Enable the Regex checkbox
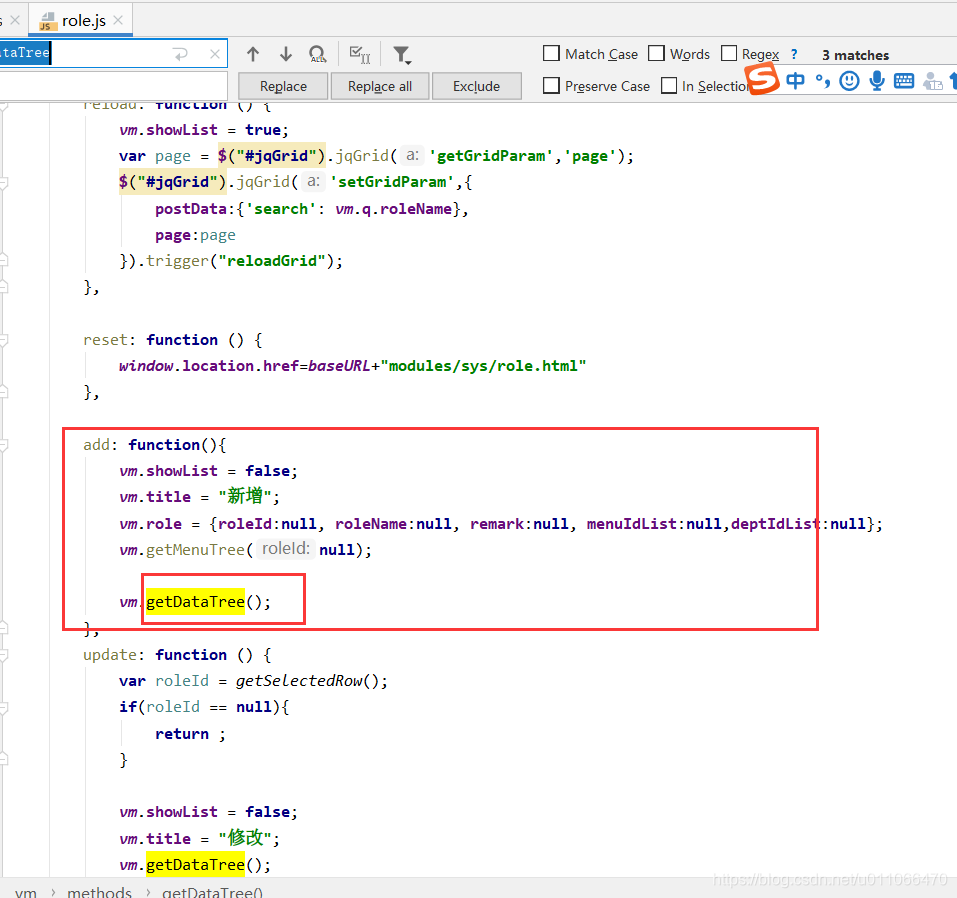957x898 pixels. point(729,53)
